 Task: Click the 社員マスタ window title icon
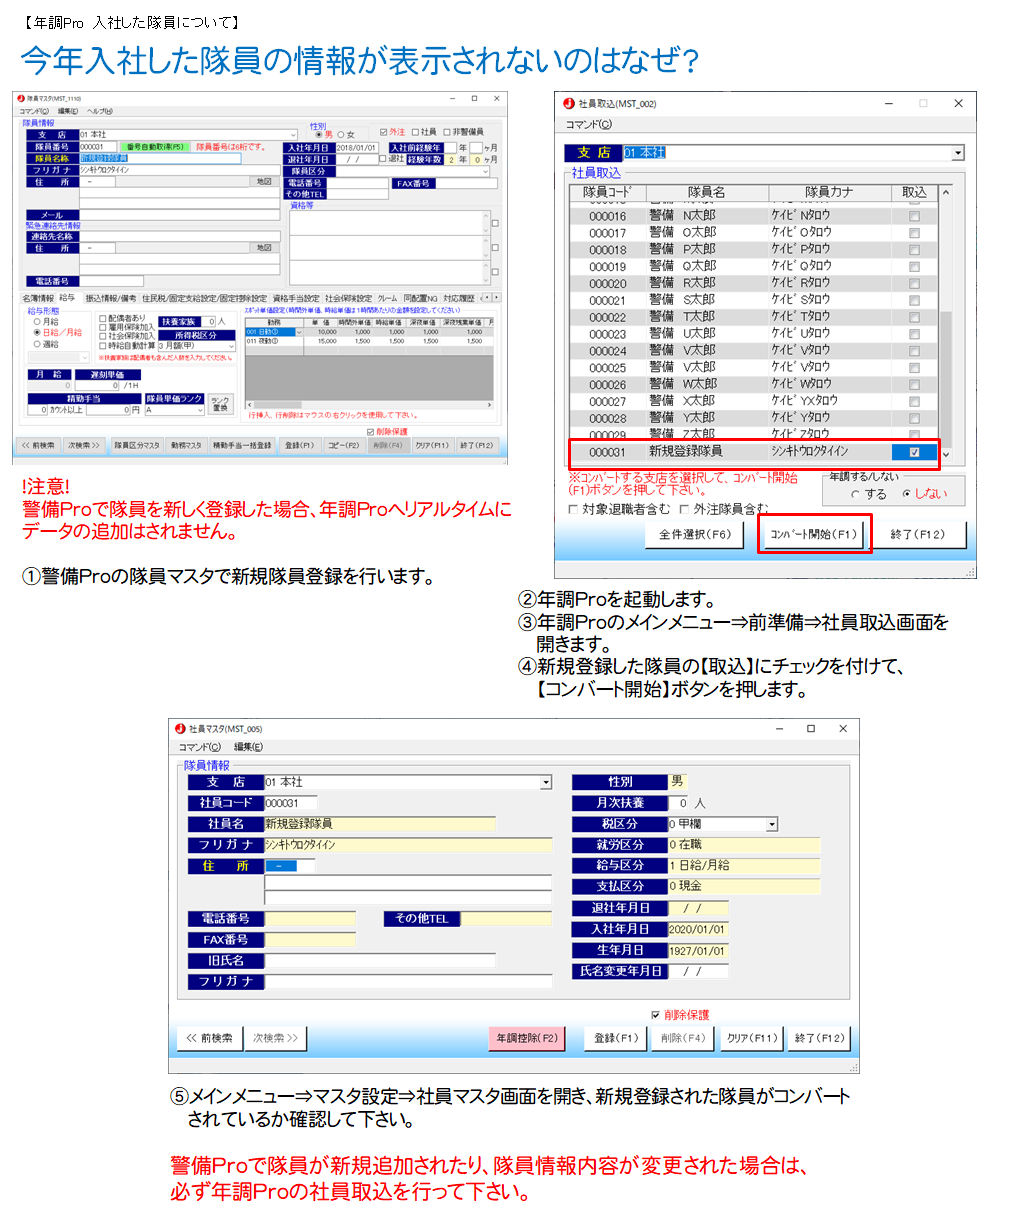[180, 729]
